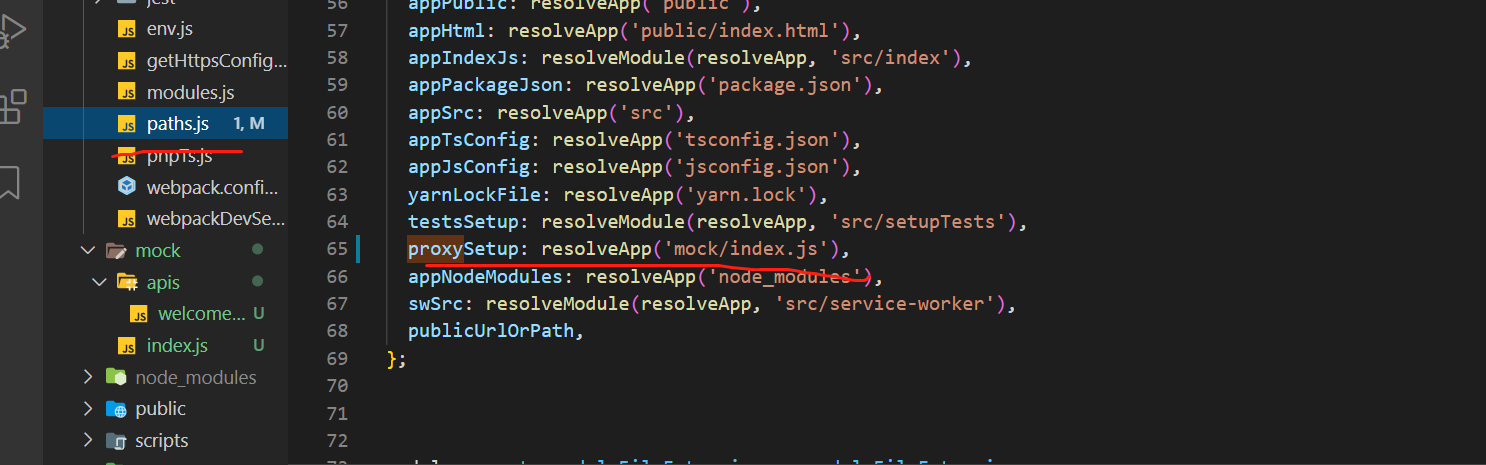This screenshot has height=465, width=1486.
Task: Click the JS icon beside paths.js
Action: [127, 124]
